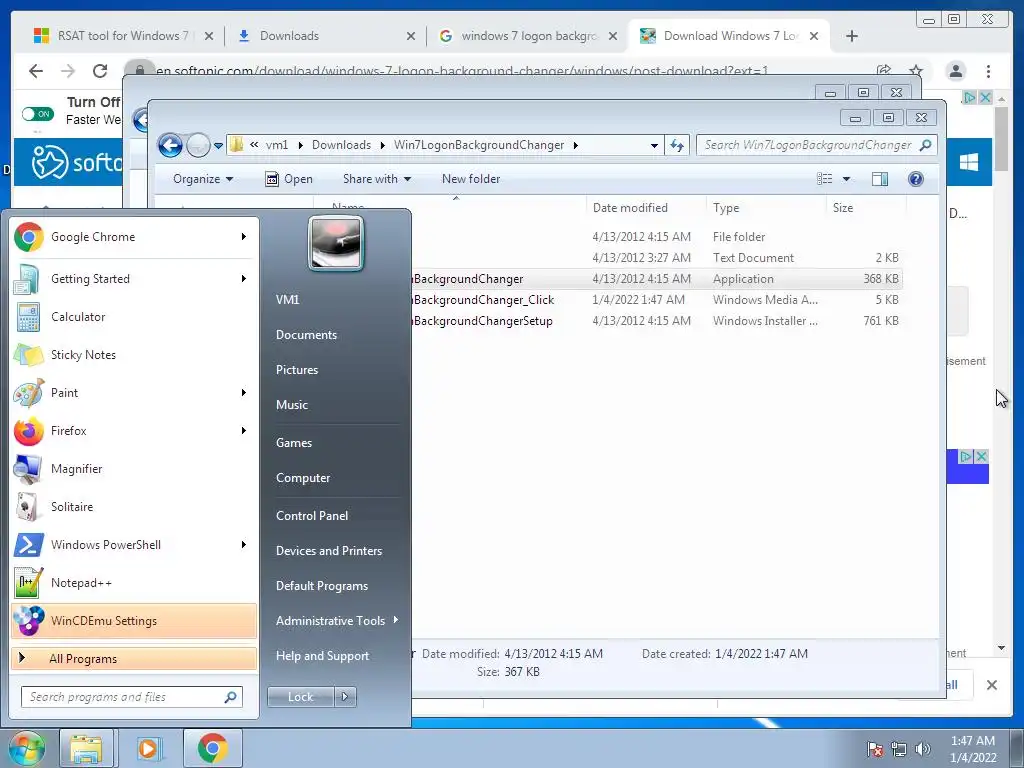The height and width of the screenshot is (768, 1024).
Task: Switch to Downloads Chrome tab
Action: pos(326,36)
